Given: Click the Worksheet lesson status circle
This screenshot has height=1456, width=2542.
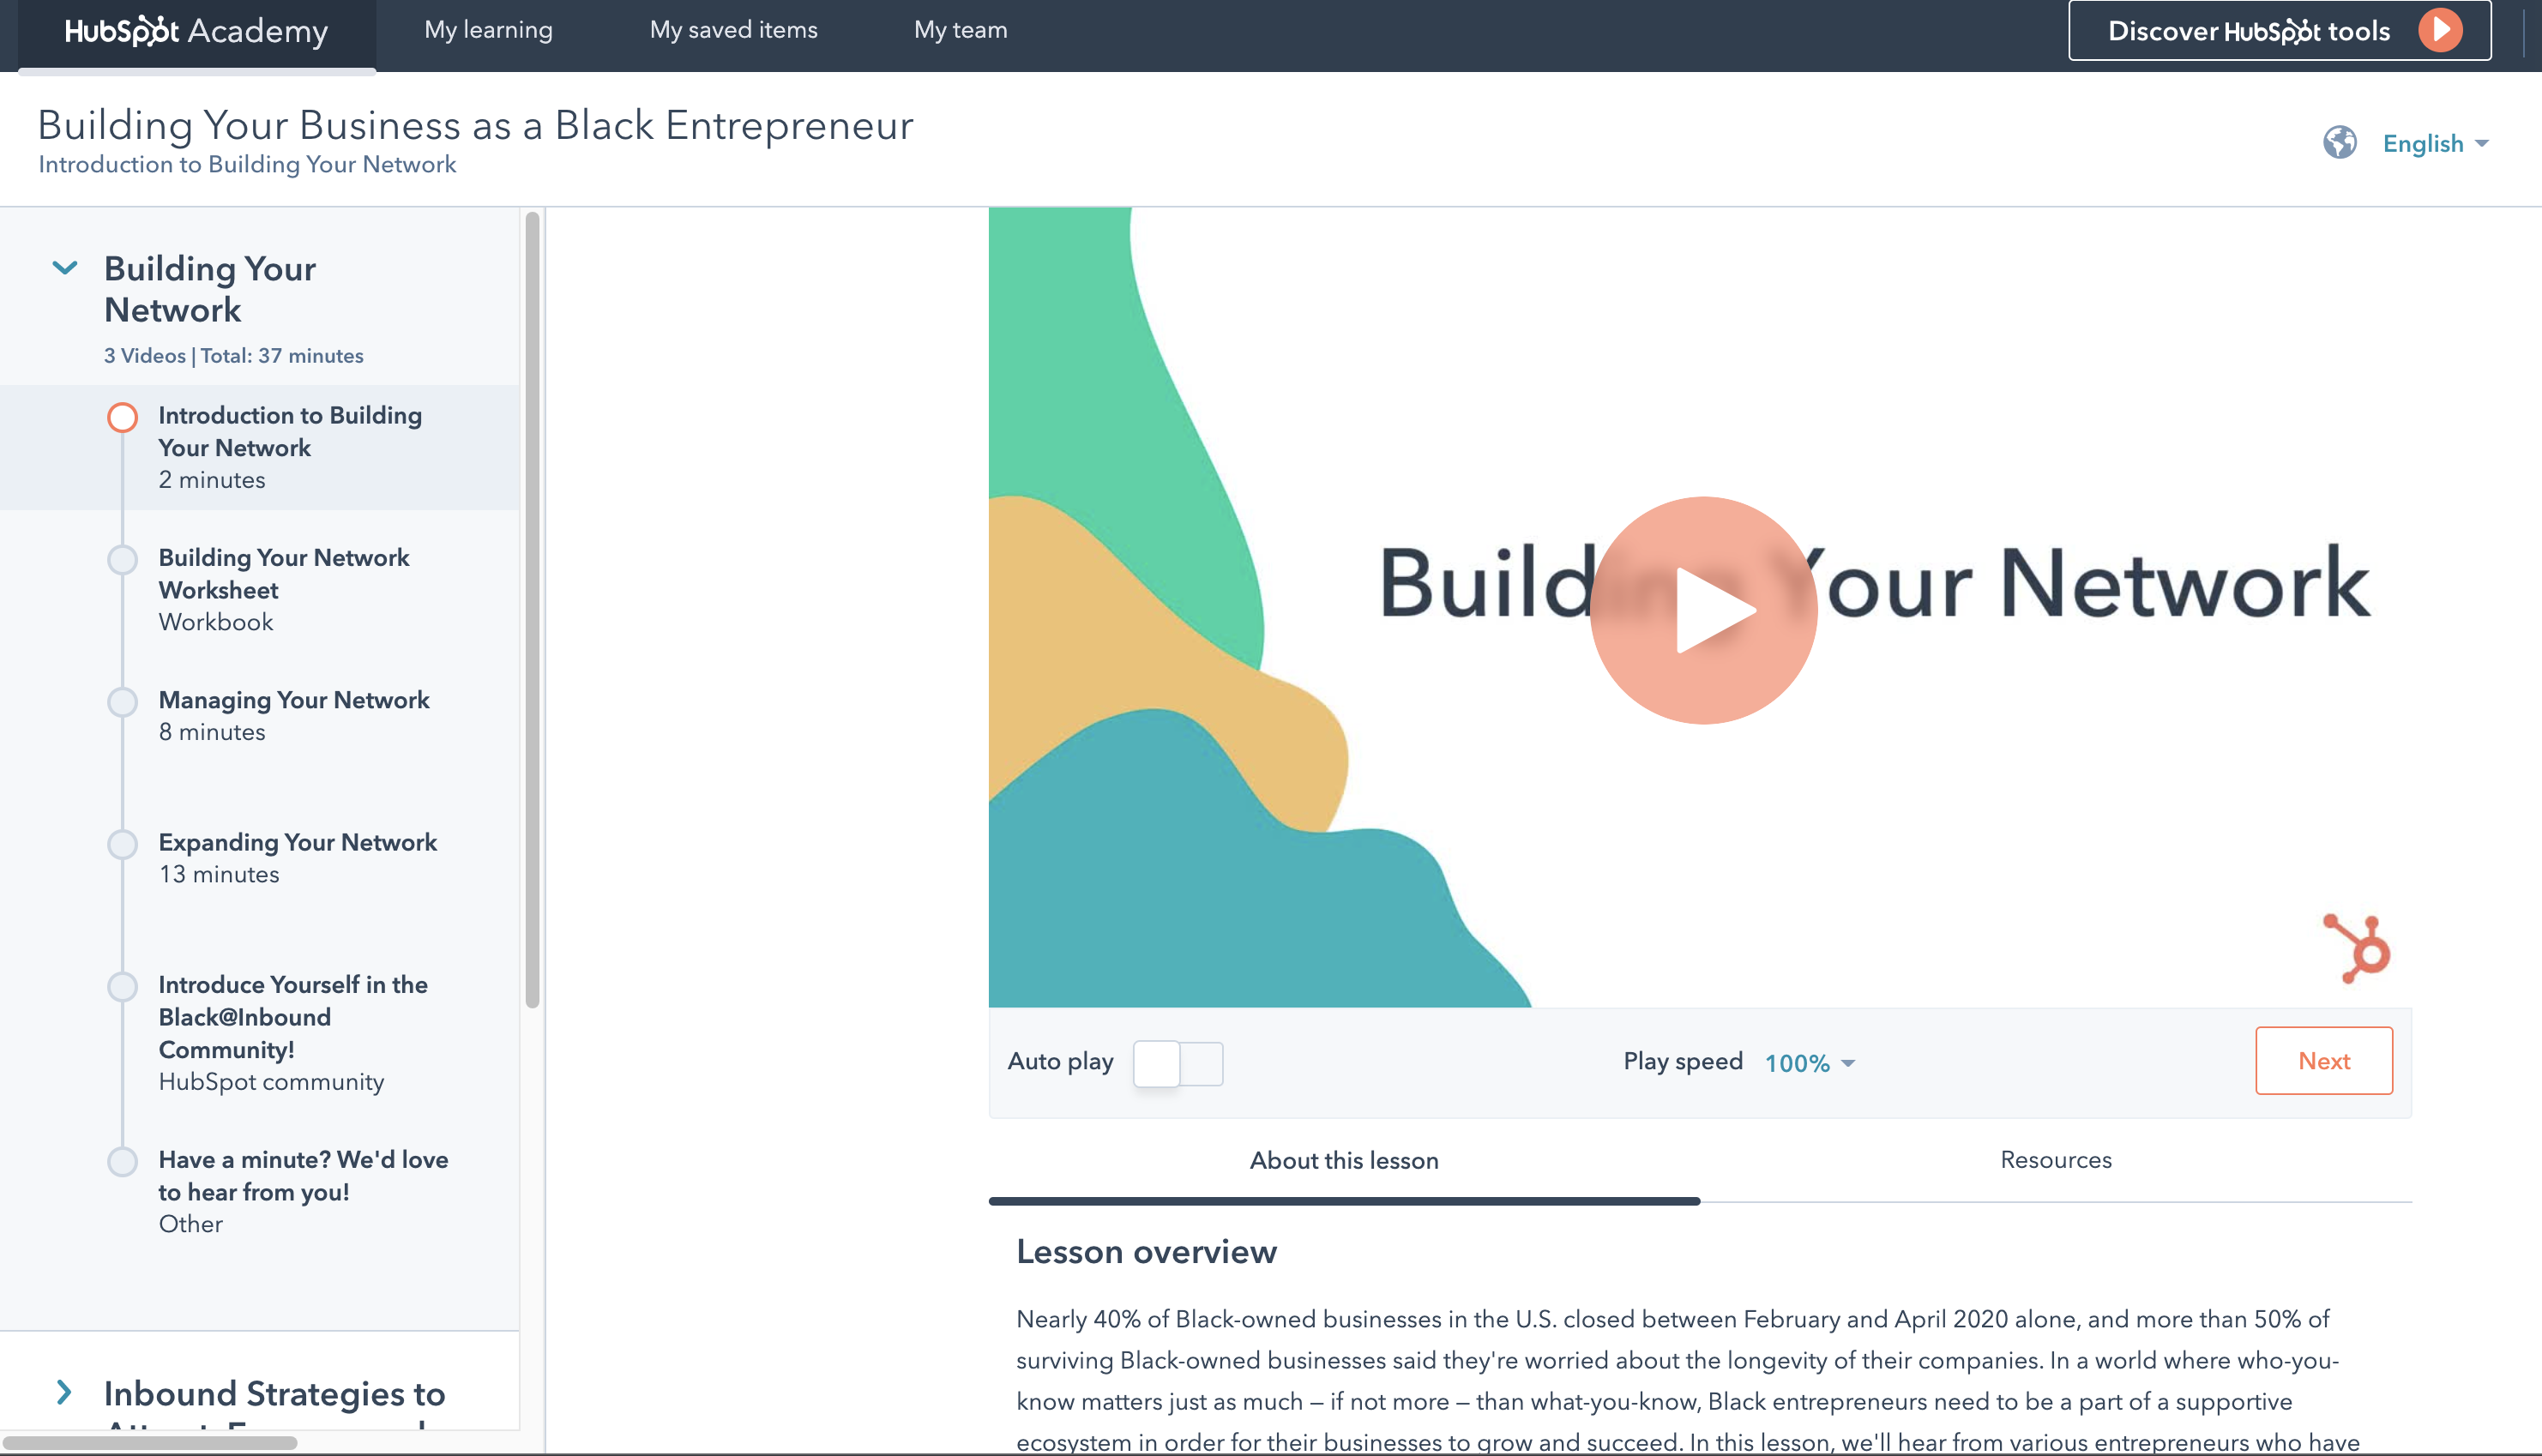Looking at the screenshot, I should coord(122,560).
